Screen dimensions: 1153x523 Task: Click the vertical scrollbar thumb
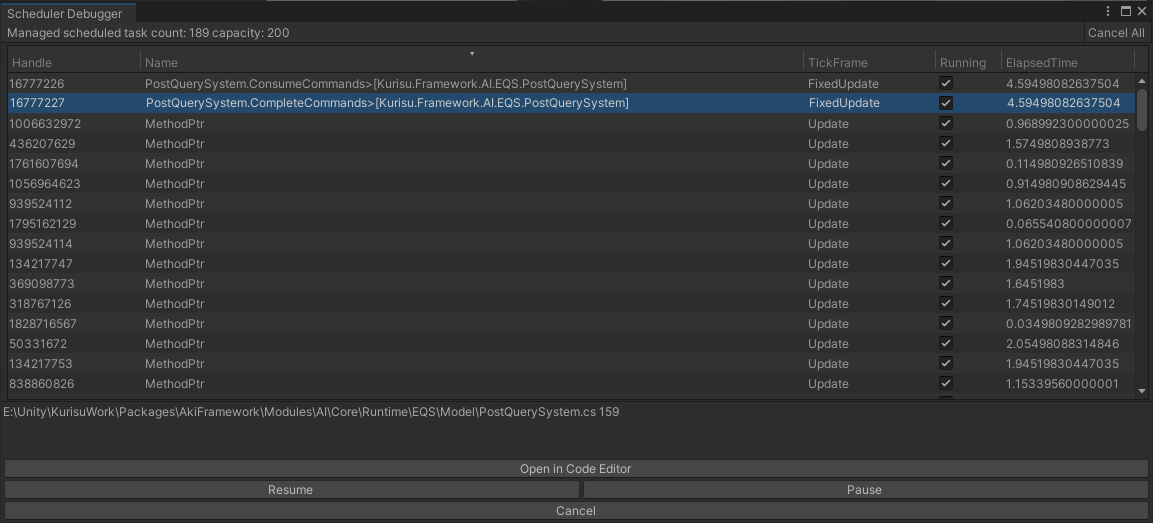[x=1142, y=110]
